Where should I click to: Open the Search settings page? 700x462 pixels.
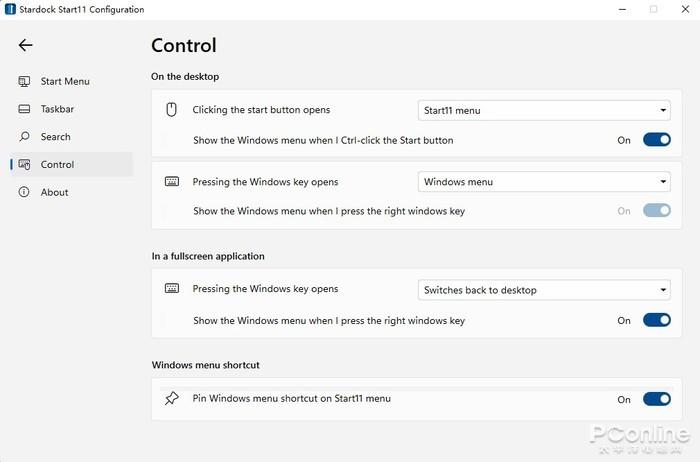55,137
